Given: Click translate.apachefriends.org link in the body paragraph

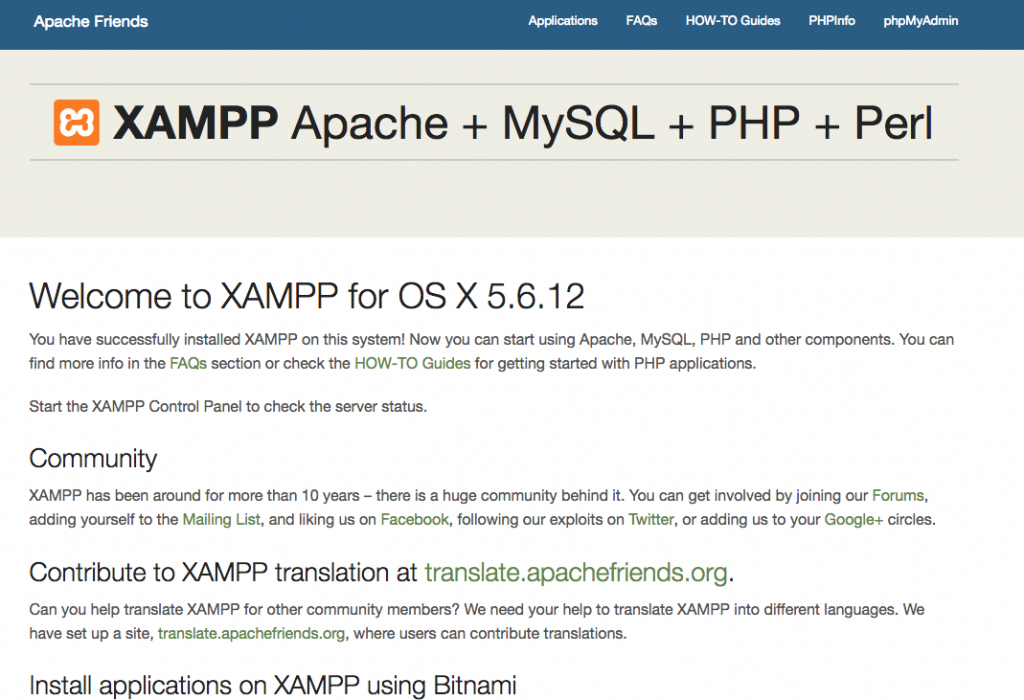Looking at the screenshot, I should coord(251,633).
